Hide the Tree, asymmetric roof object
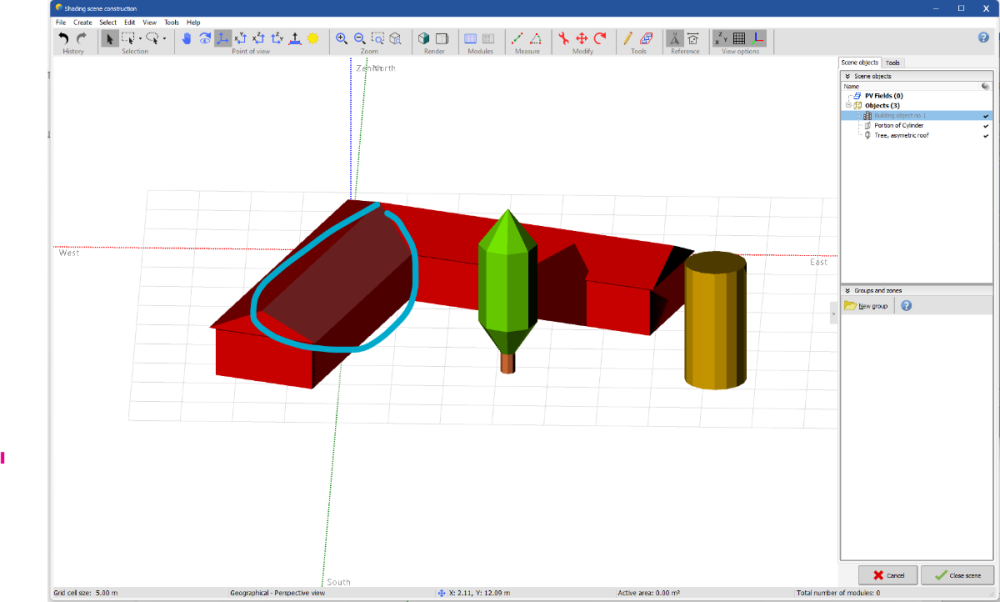 (x=985, y=135)
